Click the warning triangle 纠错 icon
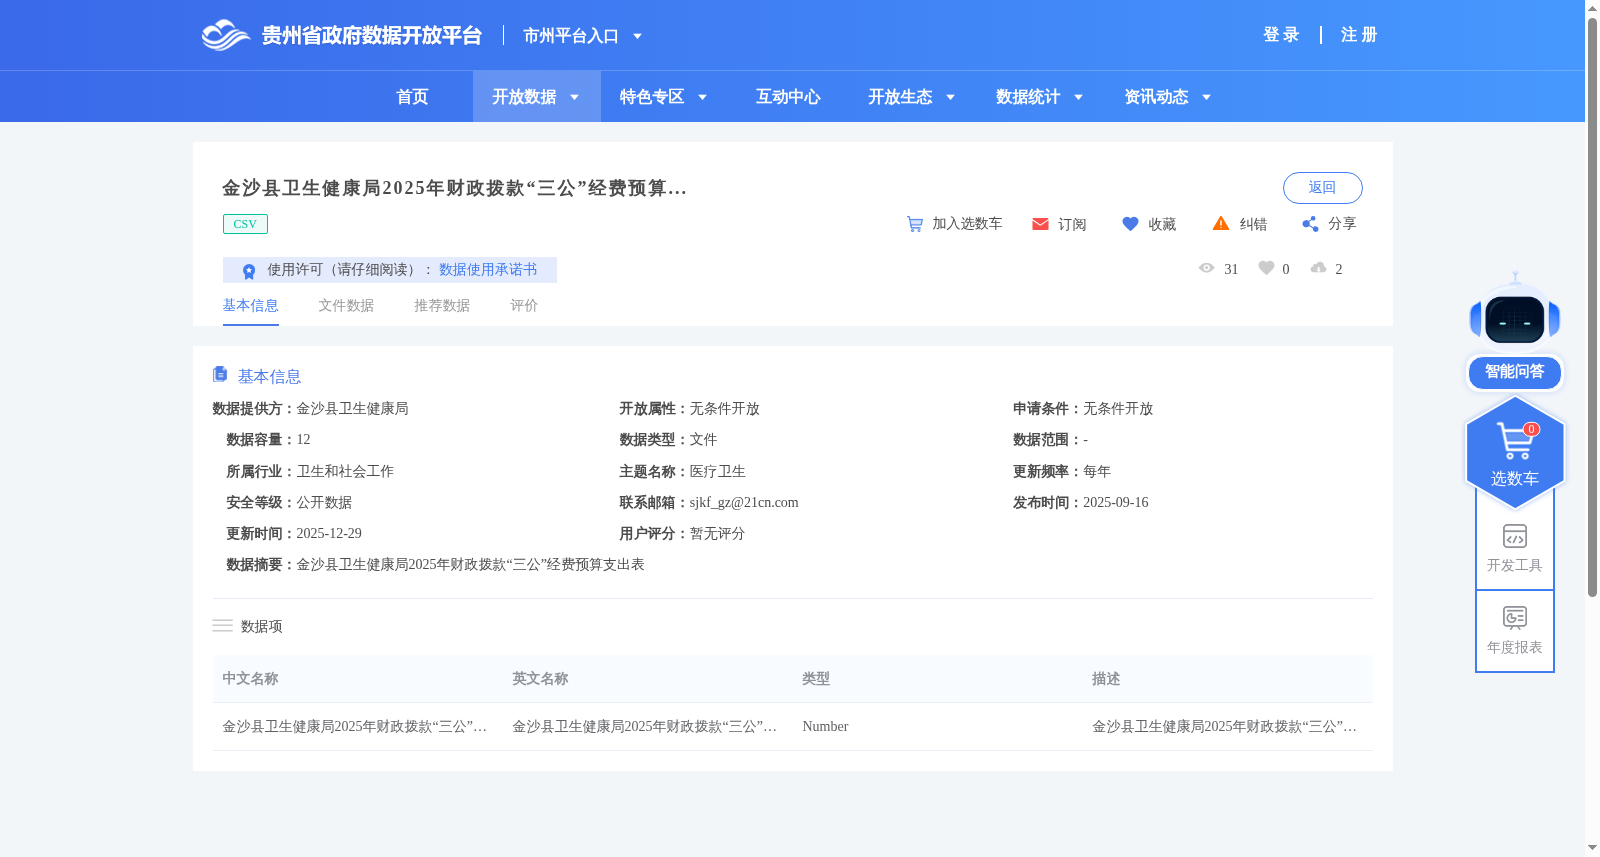1600x857 pixels. [x=1221, y=223]
